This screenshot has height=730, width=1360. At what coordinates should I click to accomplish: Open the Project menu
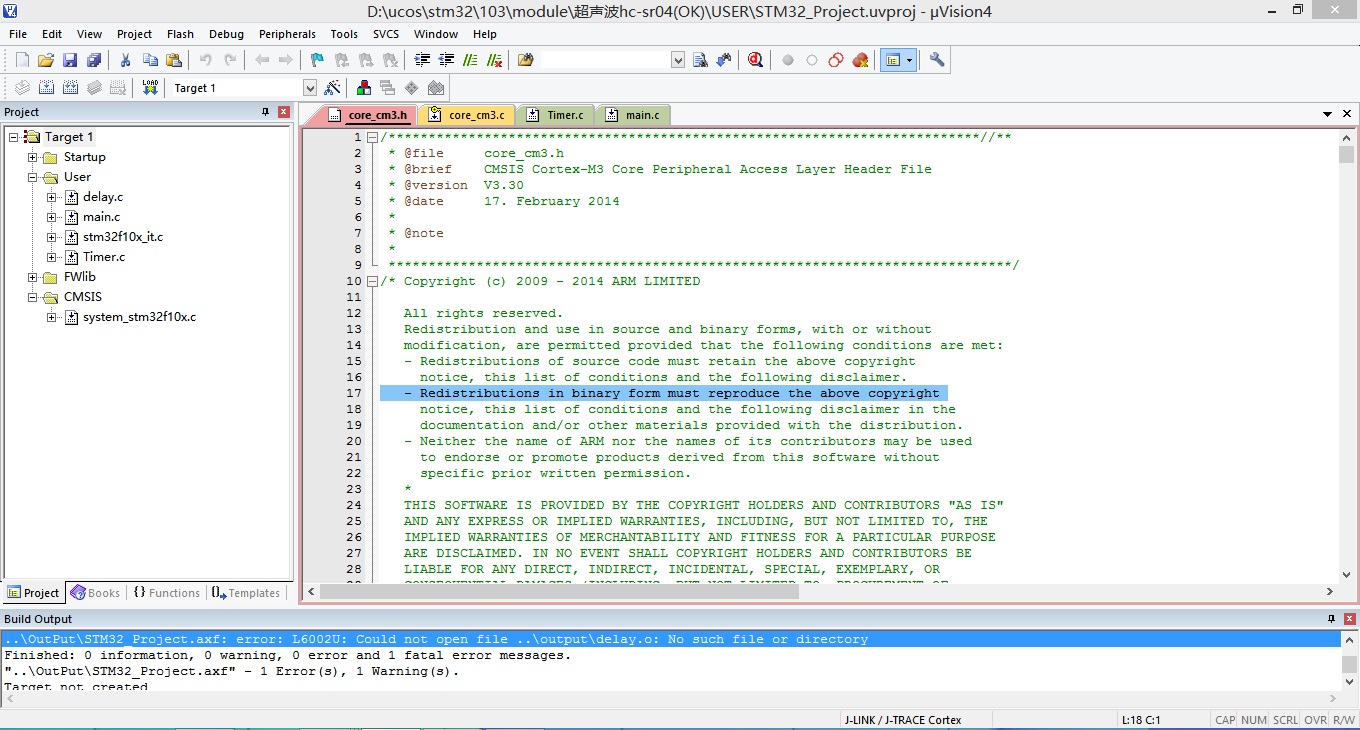(134, 34)
